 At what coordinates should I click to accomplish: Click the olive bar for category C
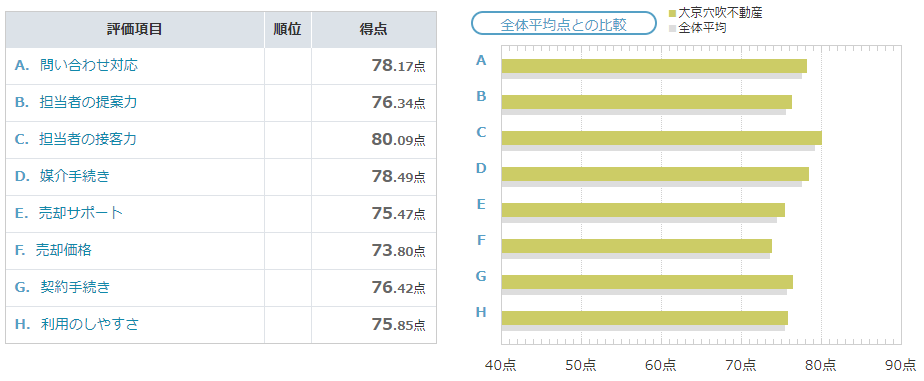point(661,138)
